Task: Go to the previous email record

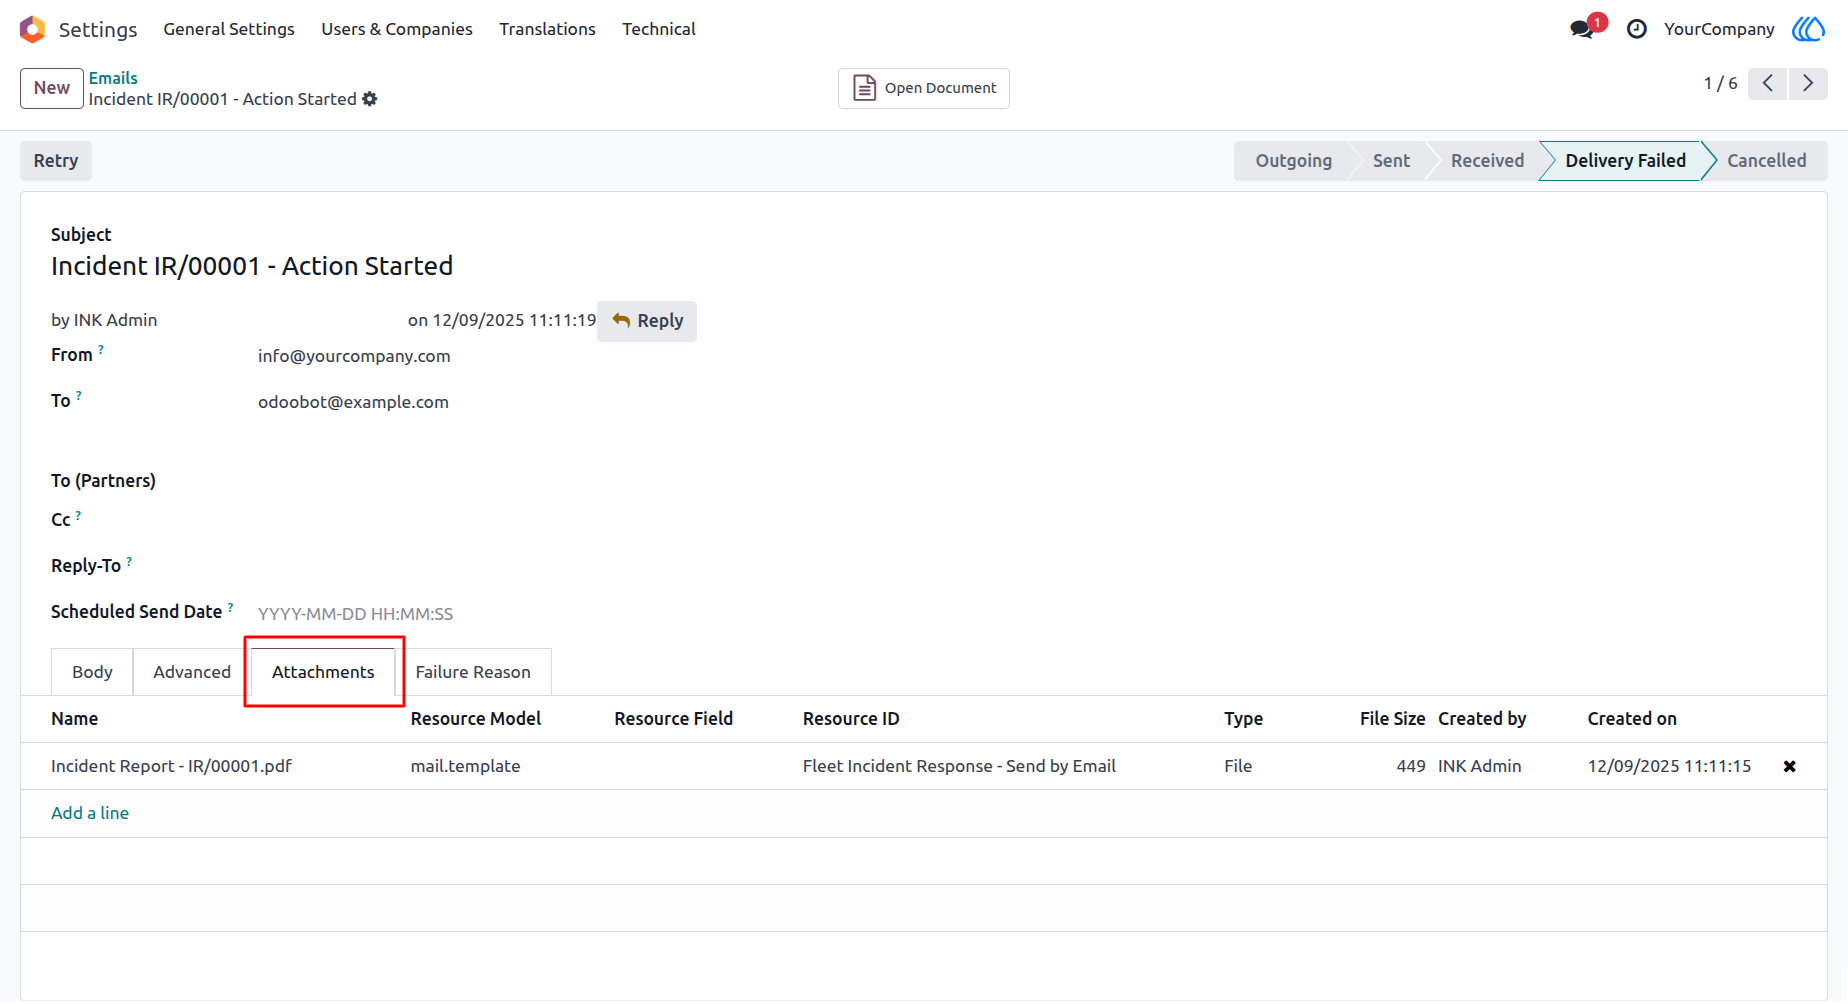Action: [x=1768, y=83]
